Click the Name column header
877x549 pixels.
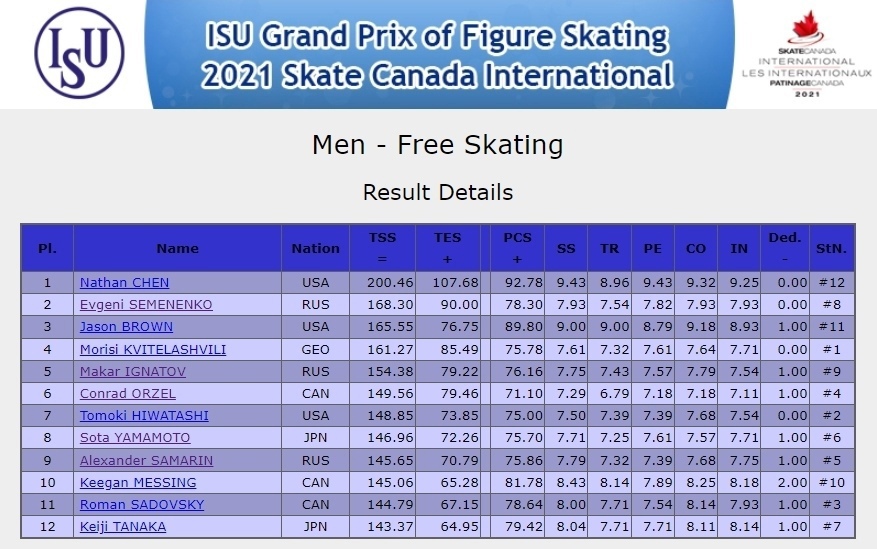[x=177, y=248]
